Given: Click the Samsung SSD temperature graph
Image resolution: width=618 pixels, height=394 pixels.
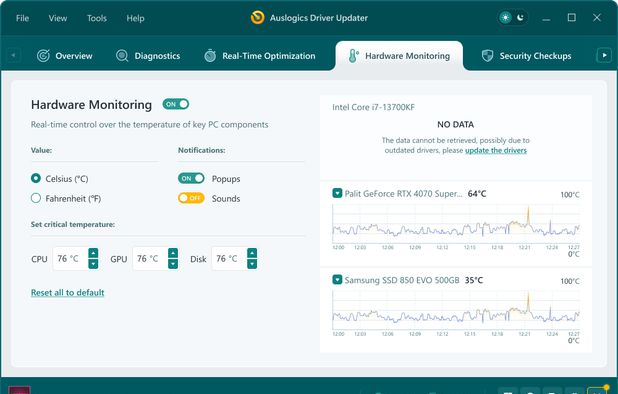Looking at the screenshot, I should point(456,310).
